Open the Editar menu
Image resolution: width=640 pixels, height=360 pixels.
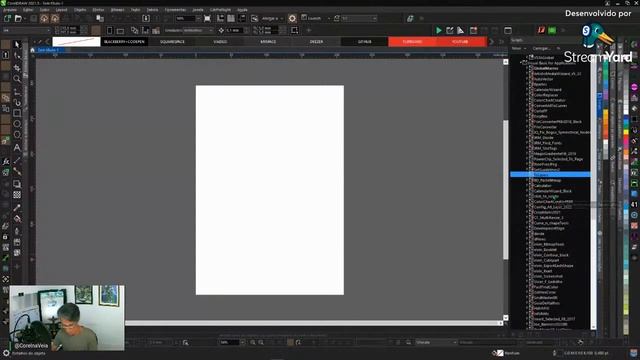28,9
